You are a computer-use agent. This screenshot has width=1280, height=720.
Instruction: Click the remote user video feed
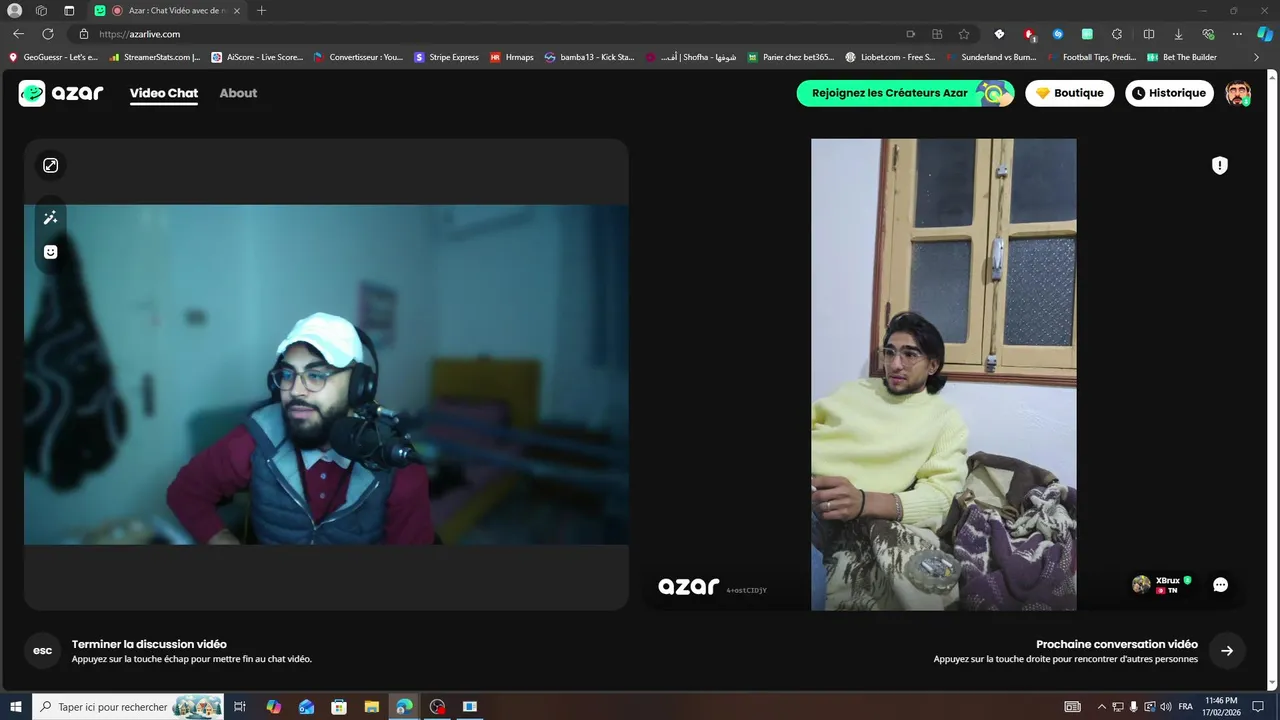coord(943,375)
